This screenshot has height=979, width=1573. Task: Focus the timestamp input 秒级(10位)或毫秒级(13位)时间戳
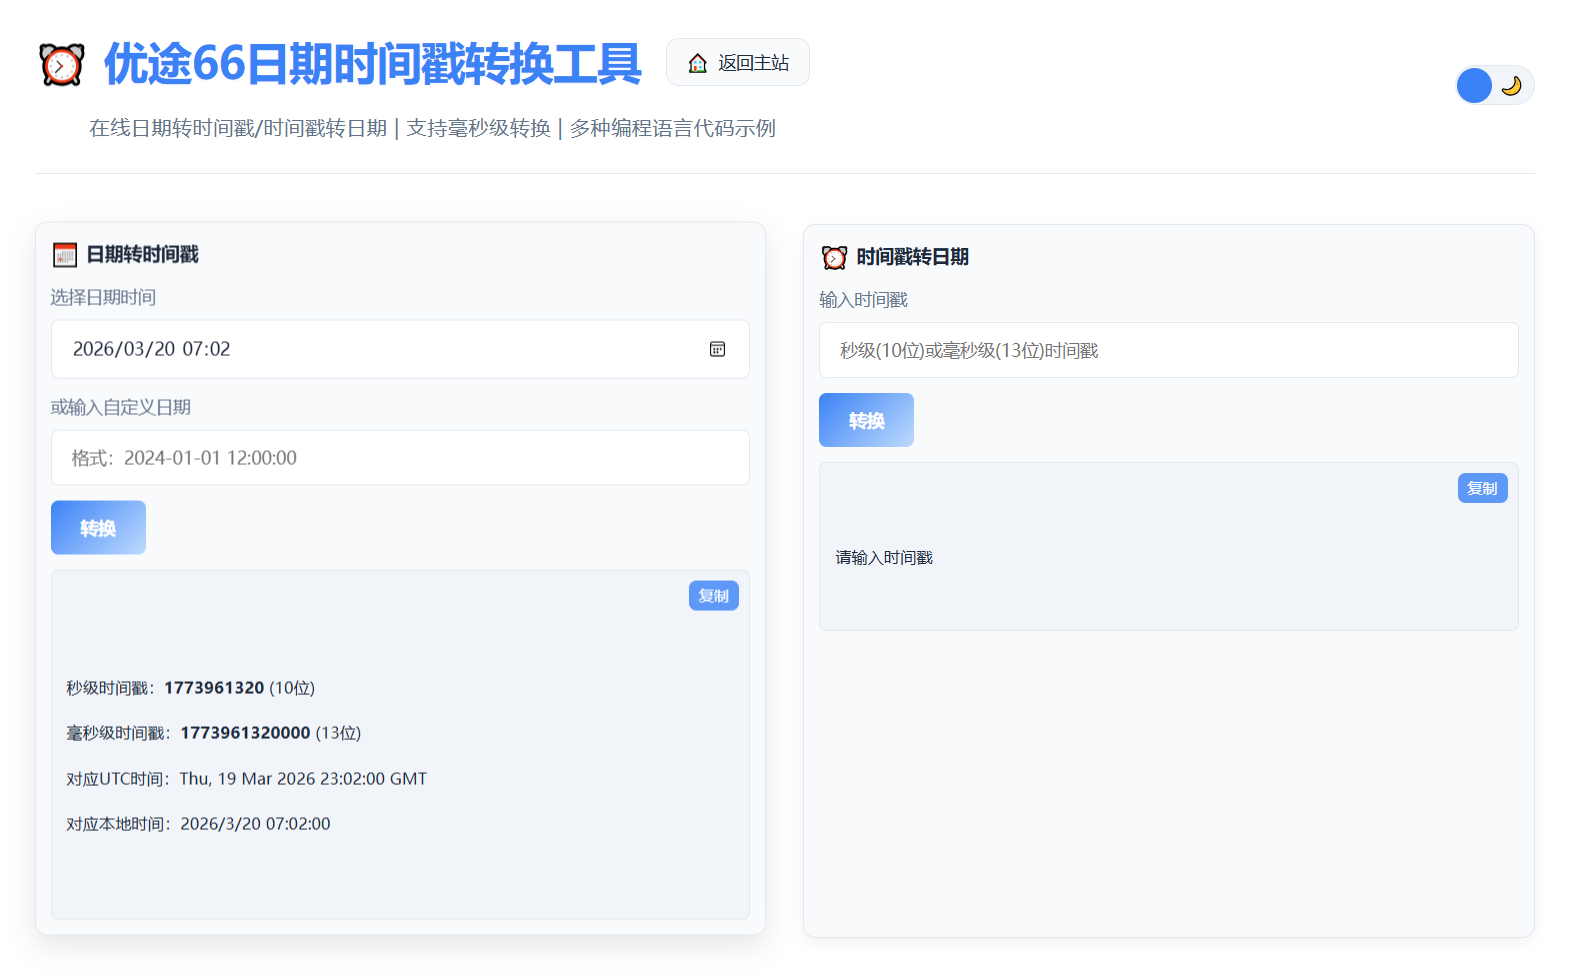[x=1168, y=350]
